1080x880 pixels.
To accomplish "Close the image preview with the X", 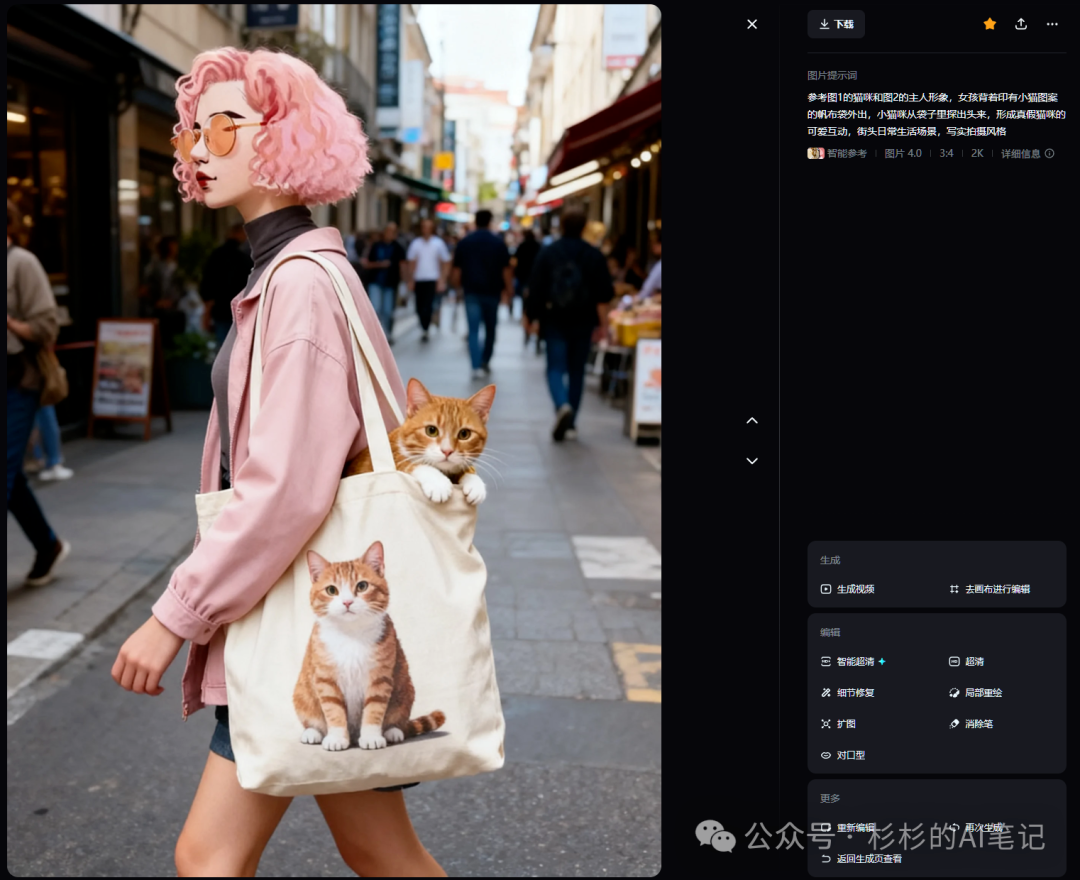I will [x=752, y=24].
